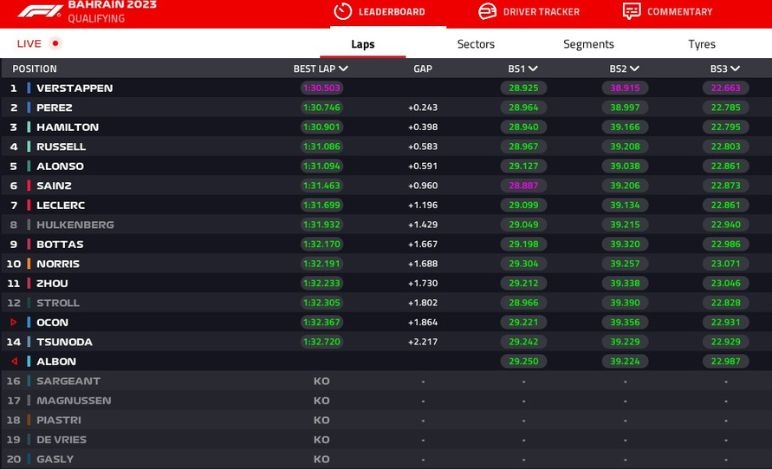The width and height of the screenshot is (772, 469).
Task: Click red position-gain arrow beside Ocon
Action: click(x=13, y=322)
